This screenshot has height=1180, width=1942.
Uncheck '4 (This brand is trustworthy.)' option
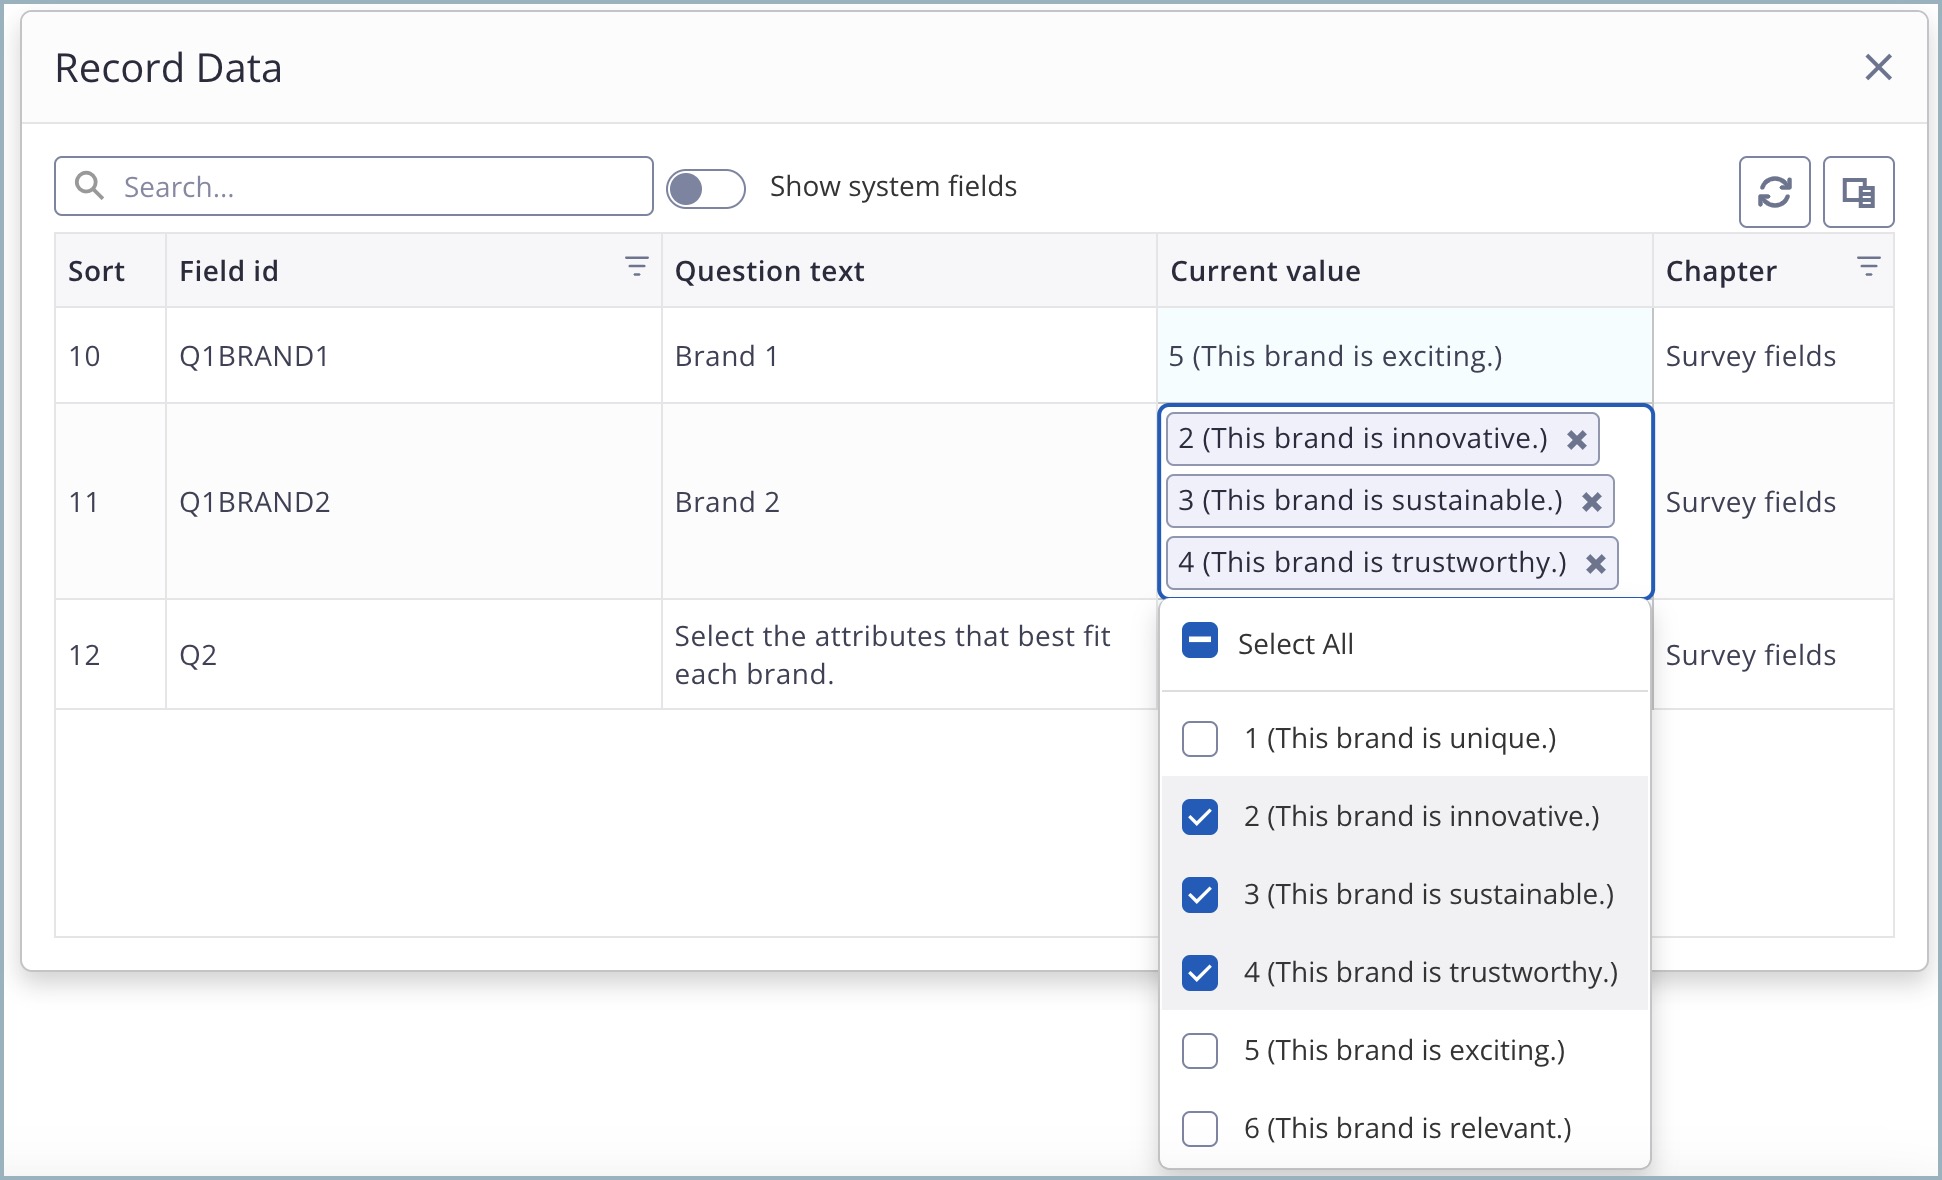click(x=1200, y=973)
